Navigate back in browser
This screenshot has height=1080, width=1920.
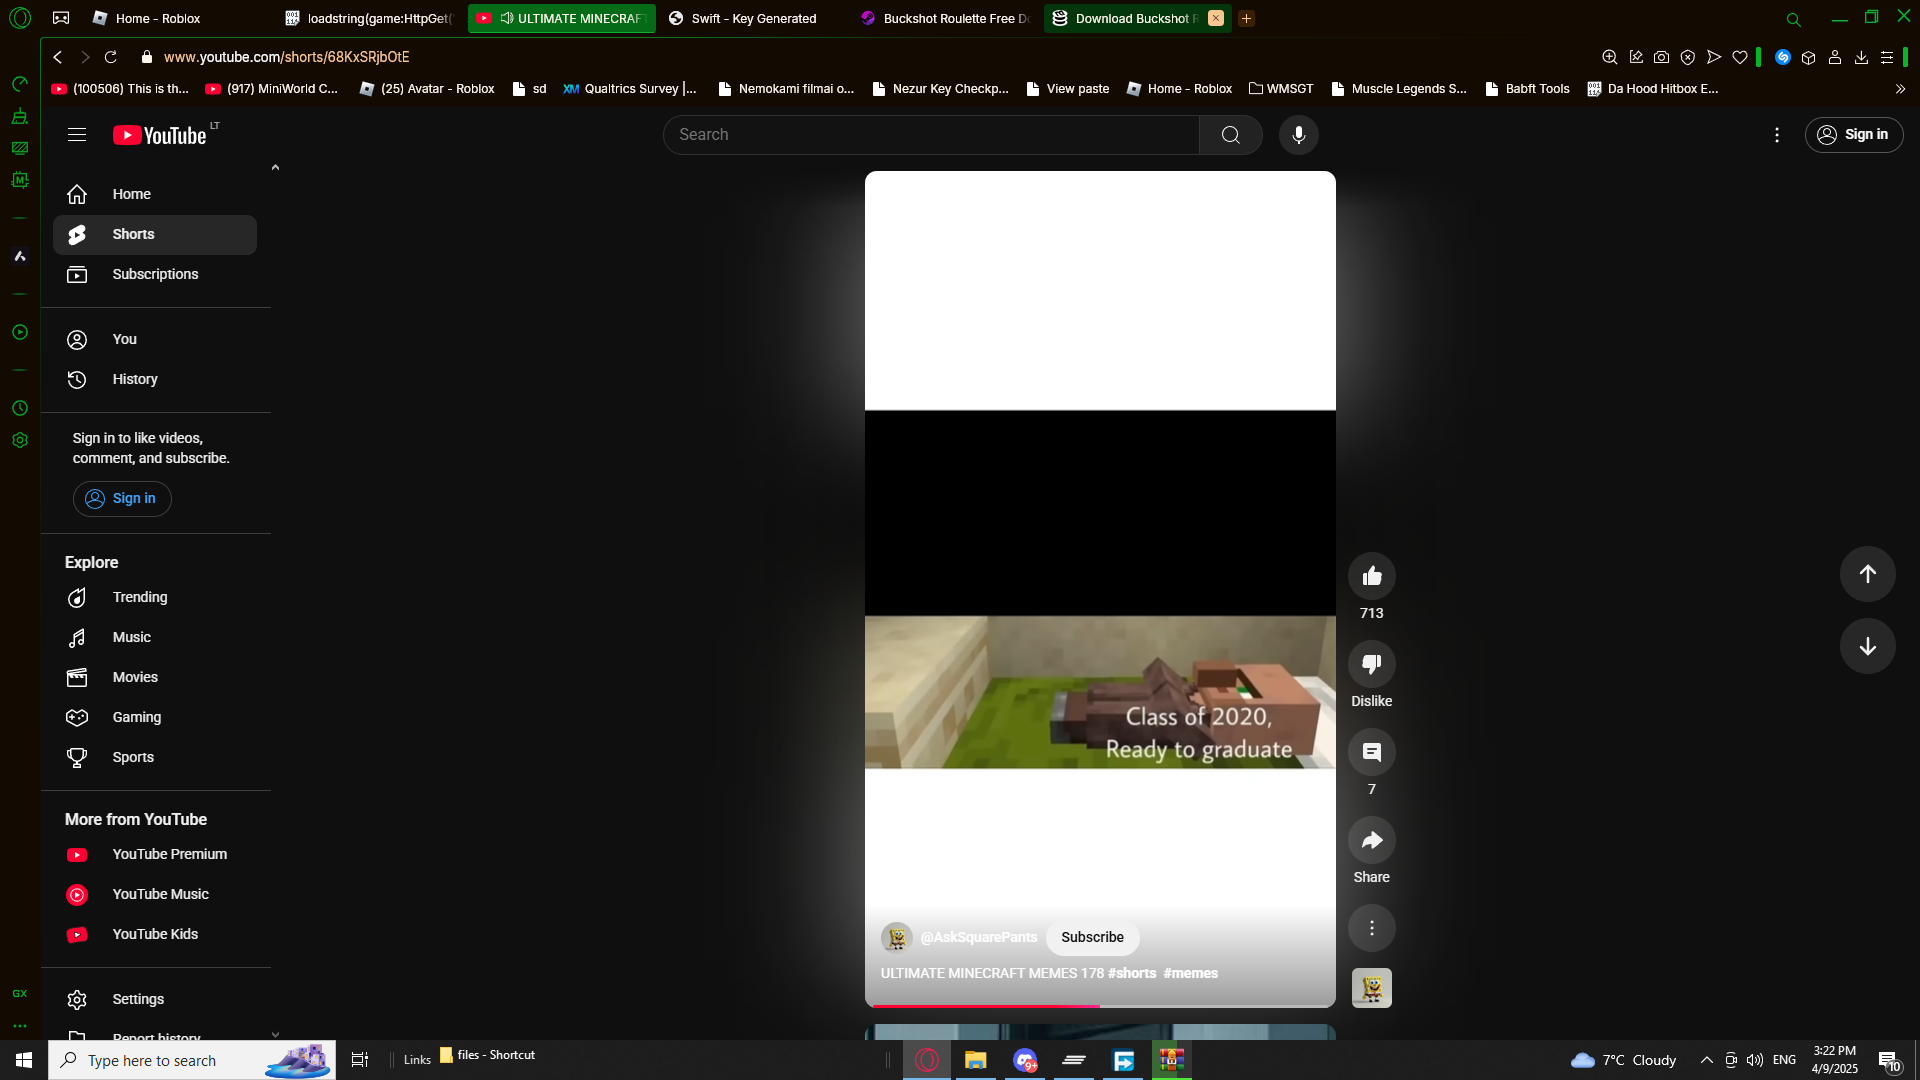click(x=58, y=57)
